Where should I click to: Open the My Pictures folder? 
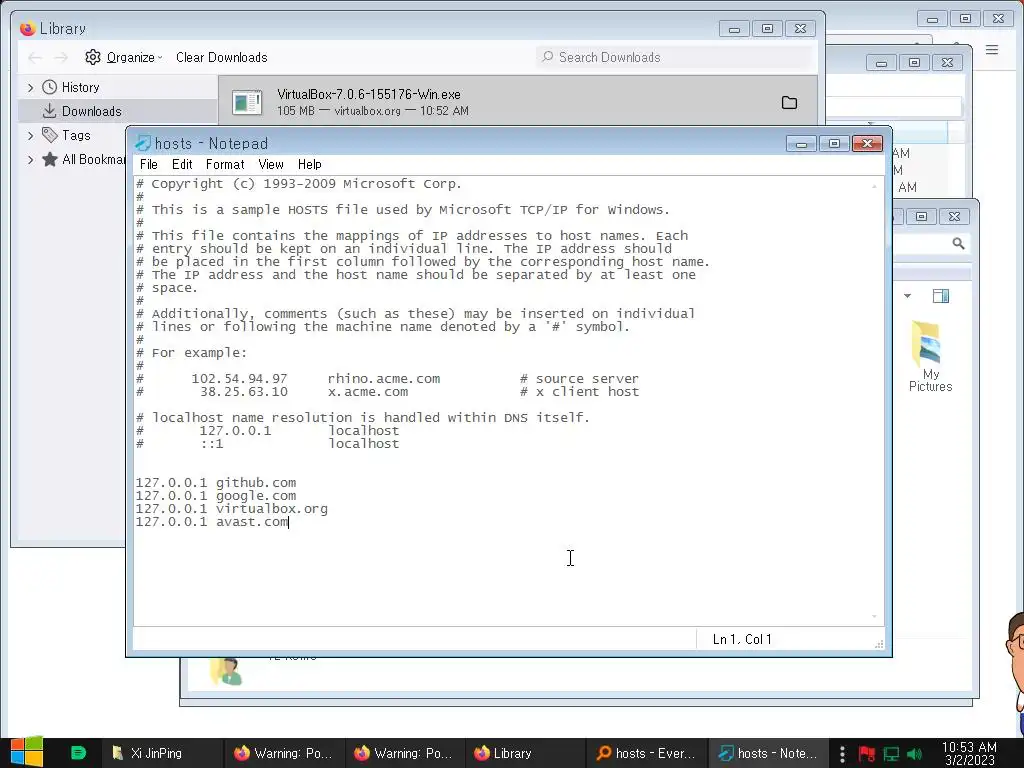point(930,356)
